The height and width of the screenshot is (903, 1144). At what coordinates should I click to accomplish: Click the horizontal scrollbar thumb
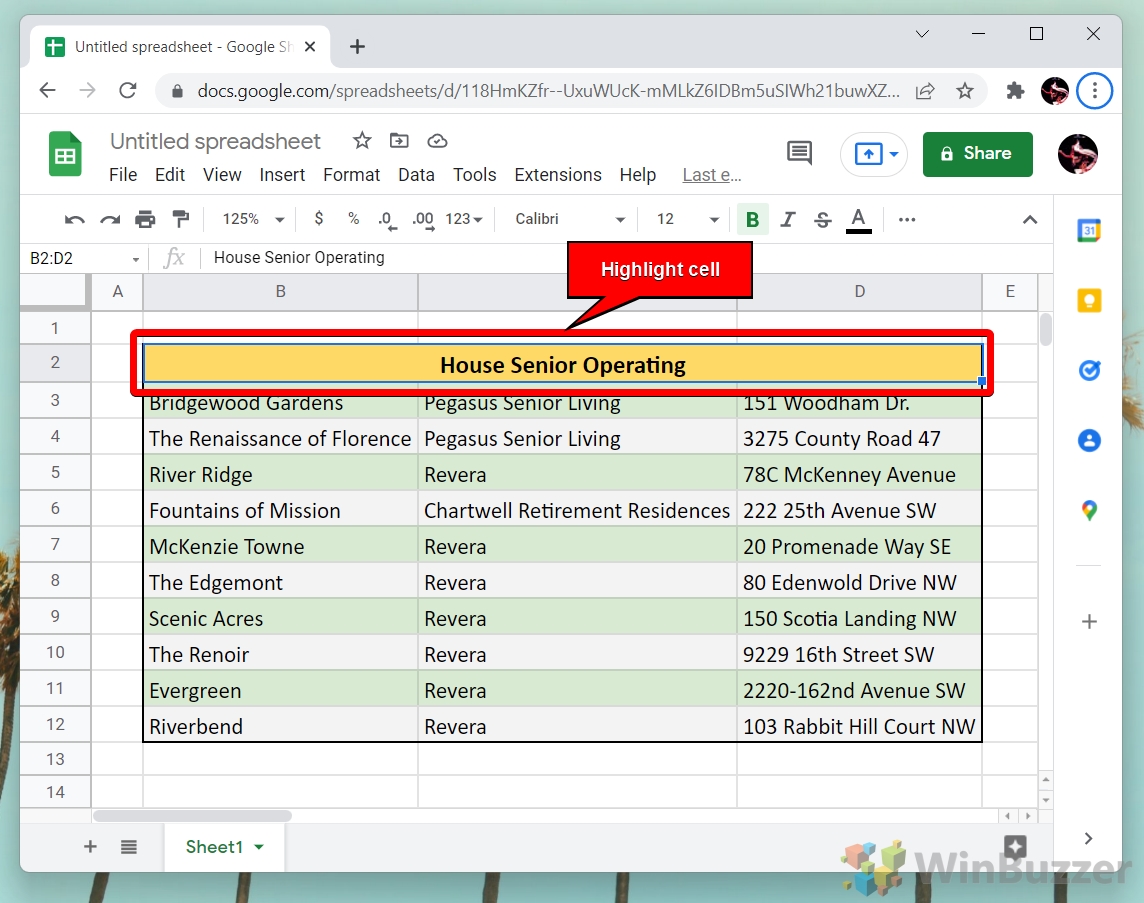click(x=193, y=815)
